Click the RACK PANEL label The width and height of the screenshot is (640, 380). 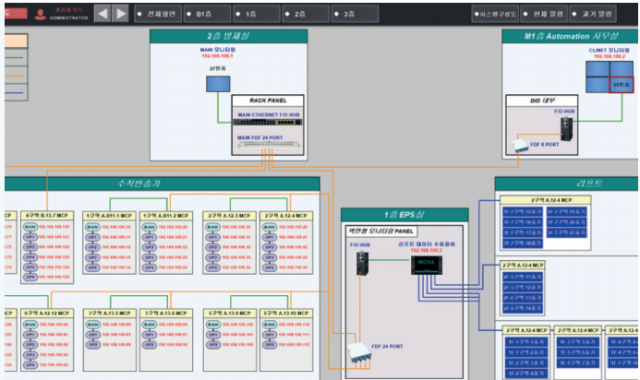(x=268, y=100)
